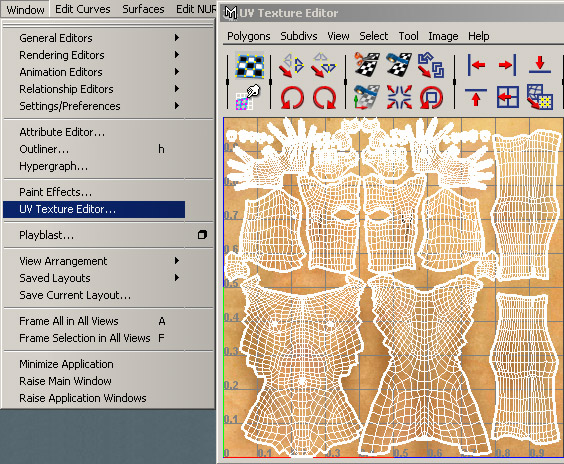Image resolution: width=564 pixels, height=464 pixels.
Task: Click the down arrow alignment icon
Action: (540, 65)
